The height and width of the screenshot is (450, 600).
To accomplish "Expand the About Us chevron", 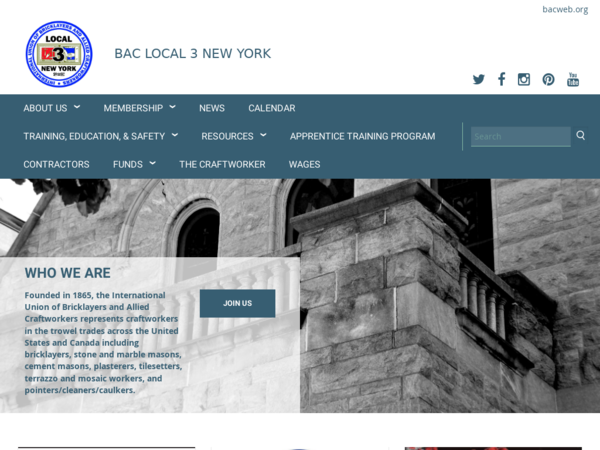I will pos(77,107).
